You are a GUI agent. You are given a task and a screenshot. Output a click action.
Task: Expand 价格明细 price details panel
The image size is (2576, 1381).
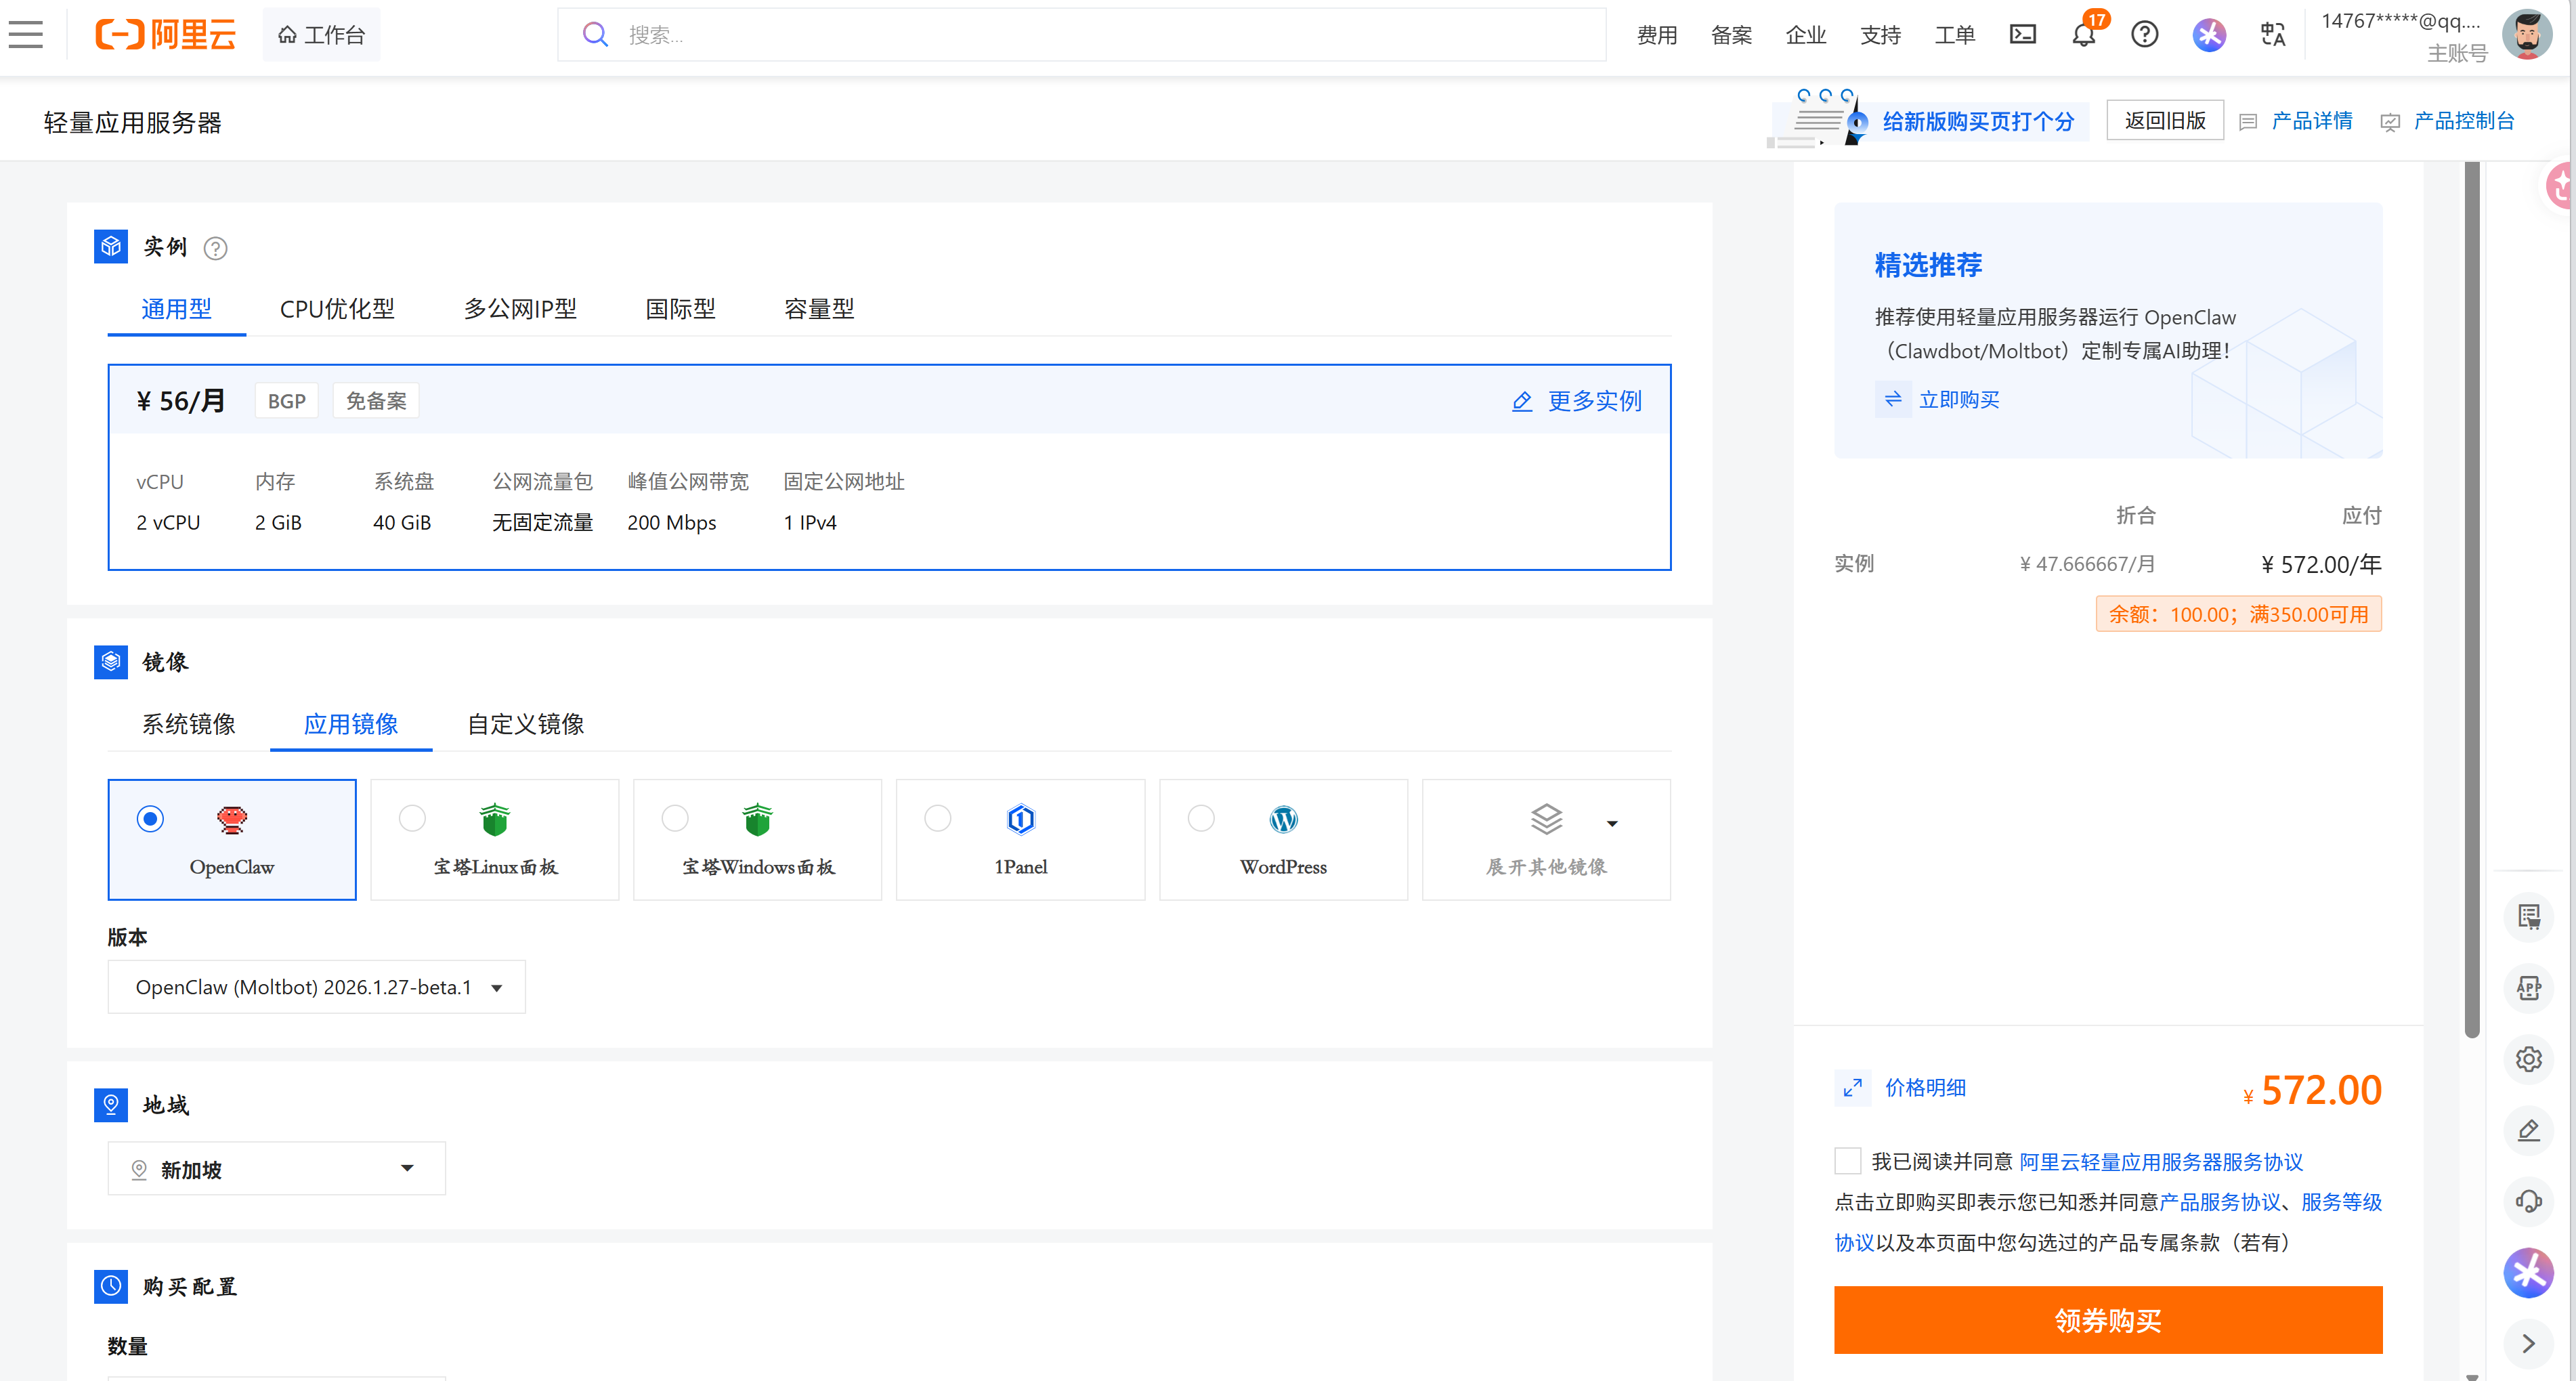1926,1088
